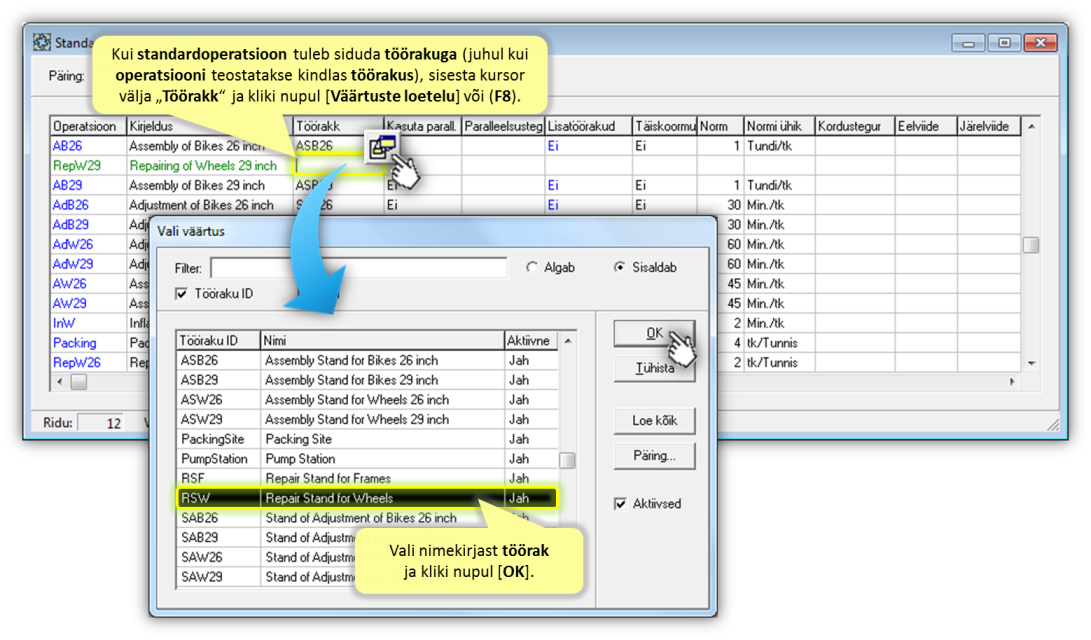Click the Tööraku list vertical scrollbar thumb

pyautogui.click(x=568, y=461)
